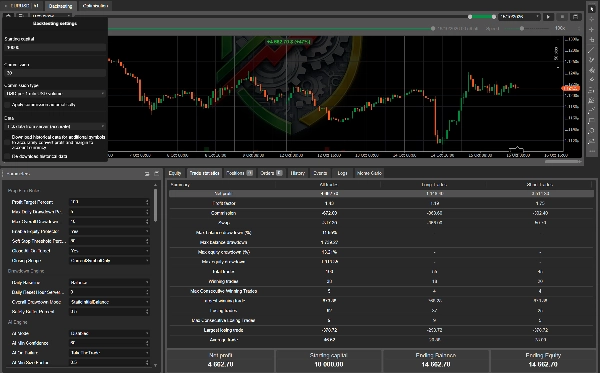Image resolution: width=600 pixels, height=373 pixels.
Task: Click the green profit label on chart
Action: pyautogui.click(x=289, y=41)
